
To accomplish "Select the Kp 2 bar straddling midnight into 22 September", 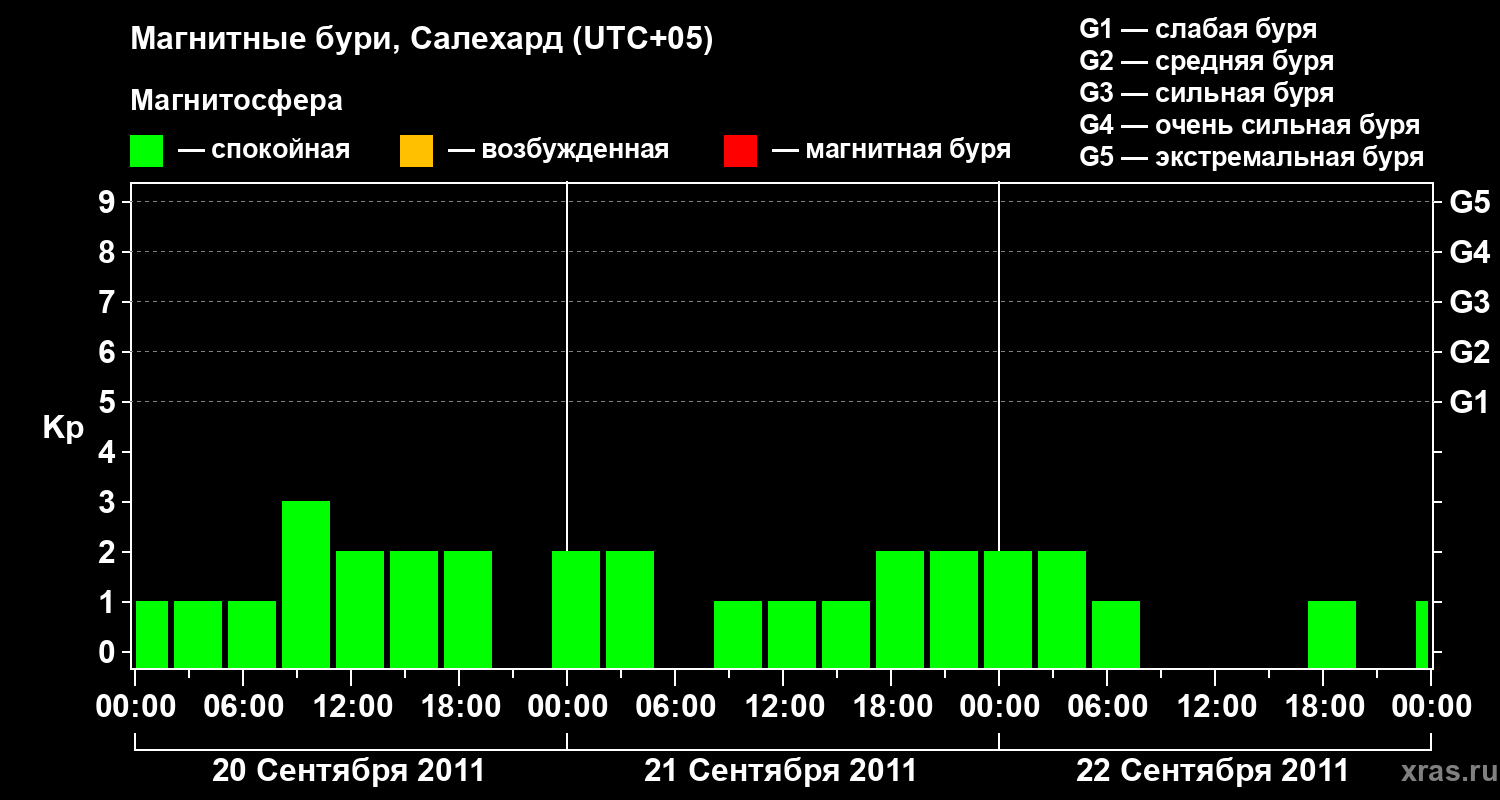I will pos(1008,609).
